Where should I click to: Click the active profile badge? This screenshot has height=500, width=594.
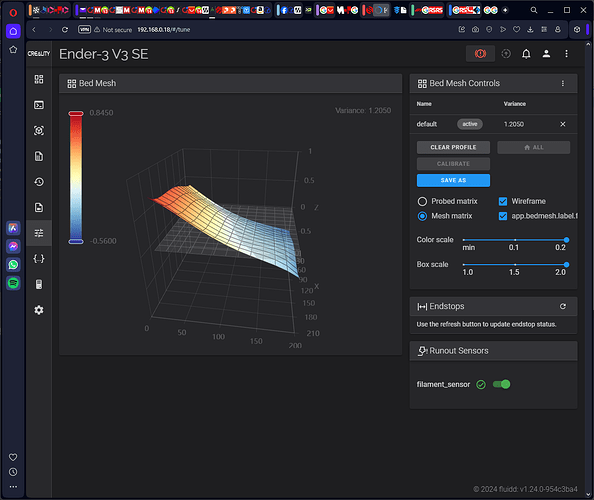[469, 124]
